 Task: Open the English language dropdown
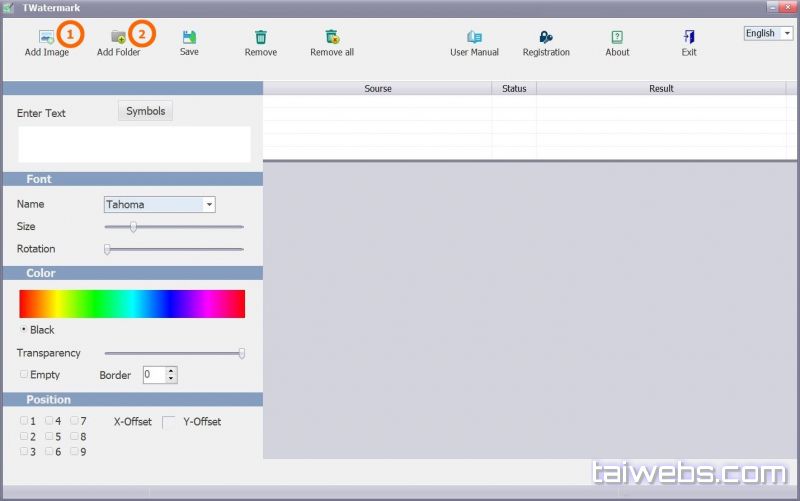787,33
